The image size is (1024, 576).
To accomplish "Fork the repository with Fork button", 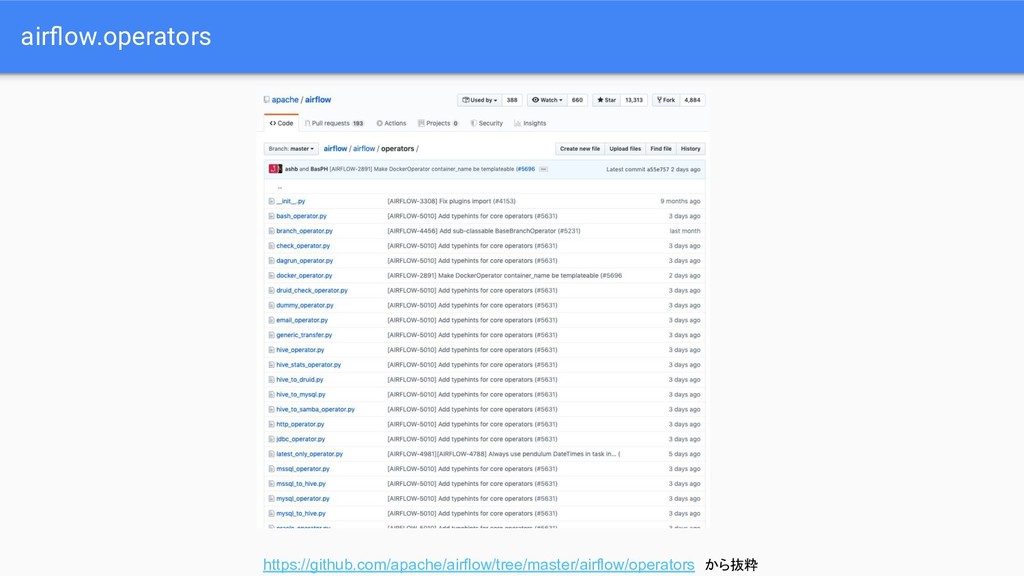I will 665,100.
